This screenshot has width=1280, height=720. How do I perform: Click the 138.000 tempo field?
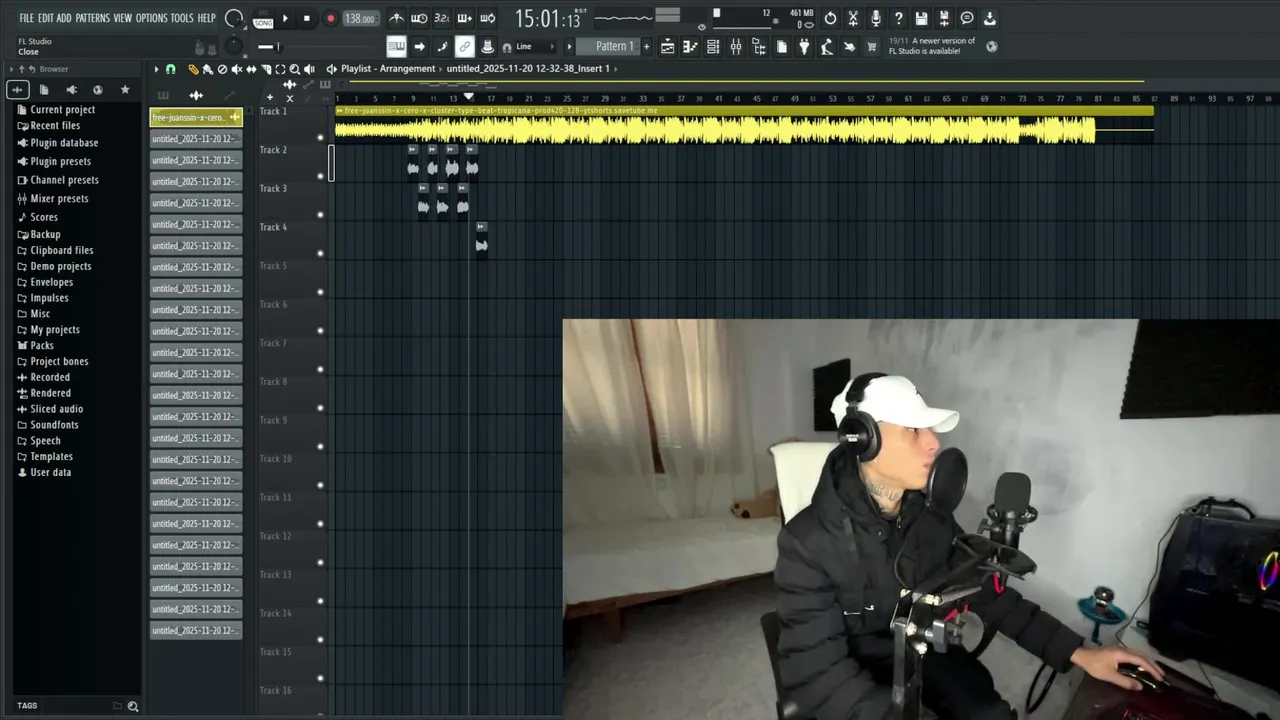[x=361, y=18]
